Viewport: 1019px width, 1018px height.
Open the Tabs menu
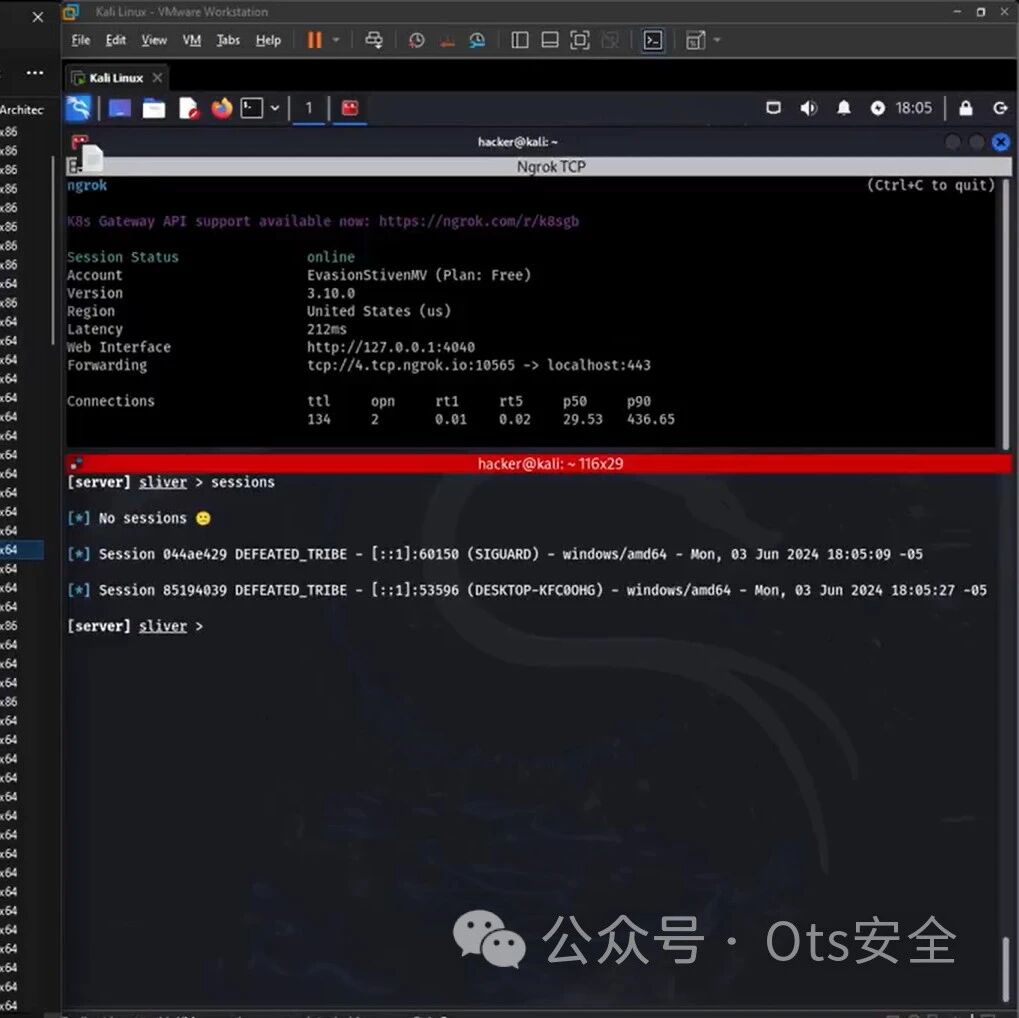(228, 40)
